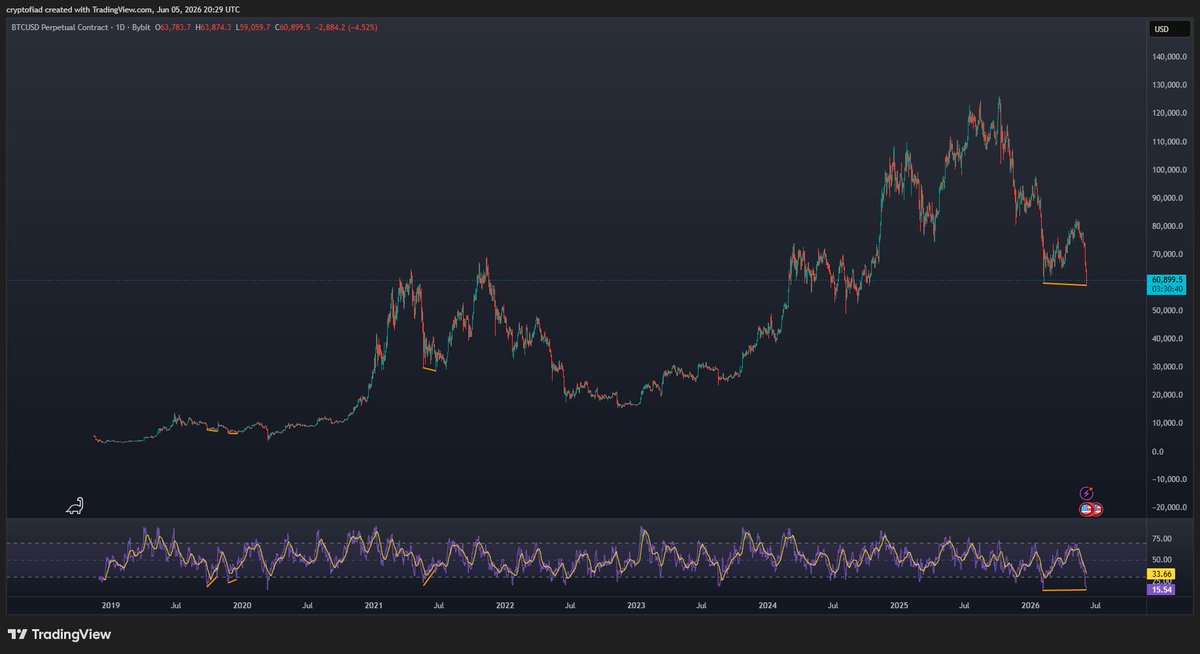The image size is (1200, 654).
Task: Open the lightning bolt event icon
Action: 1087,493
